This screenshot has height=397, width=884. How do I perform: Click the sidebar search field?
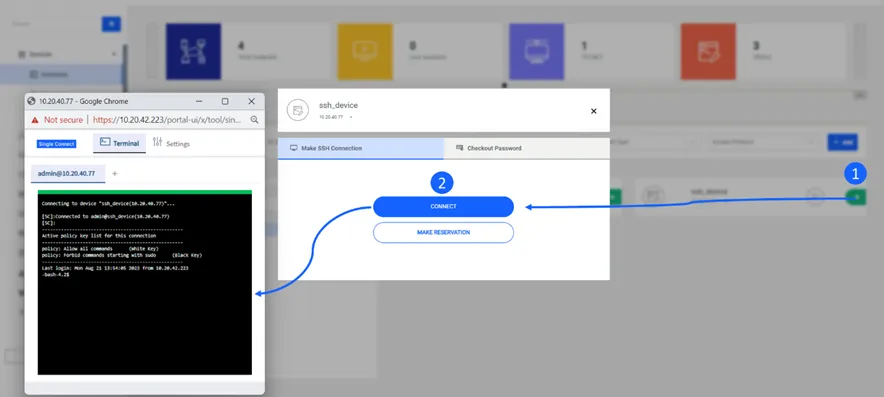(54, 24)
